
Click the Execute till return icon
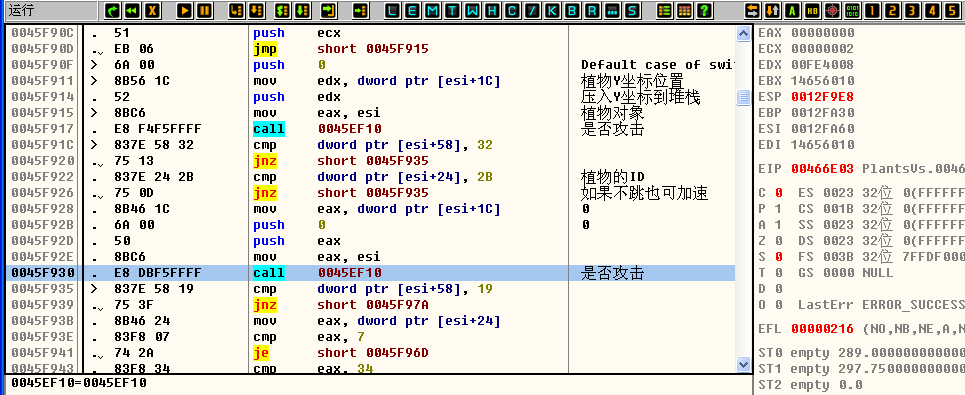pyautogui.click(x=329, y=10)
